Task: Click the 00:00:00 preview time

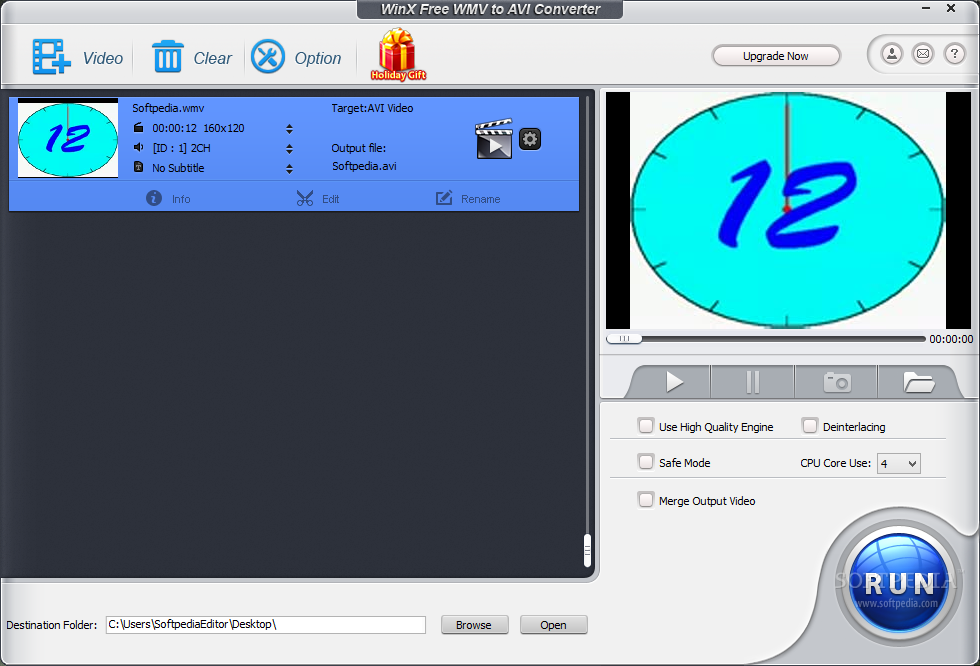Action: tap(951, 339)
